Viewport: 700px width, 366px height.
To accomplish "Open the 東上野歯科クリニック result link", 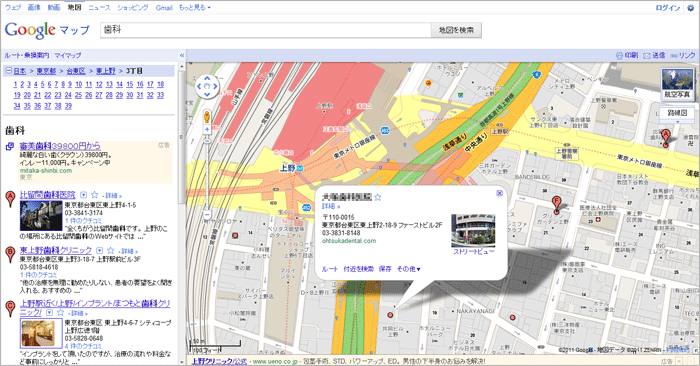I will (56, 250).
